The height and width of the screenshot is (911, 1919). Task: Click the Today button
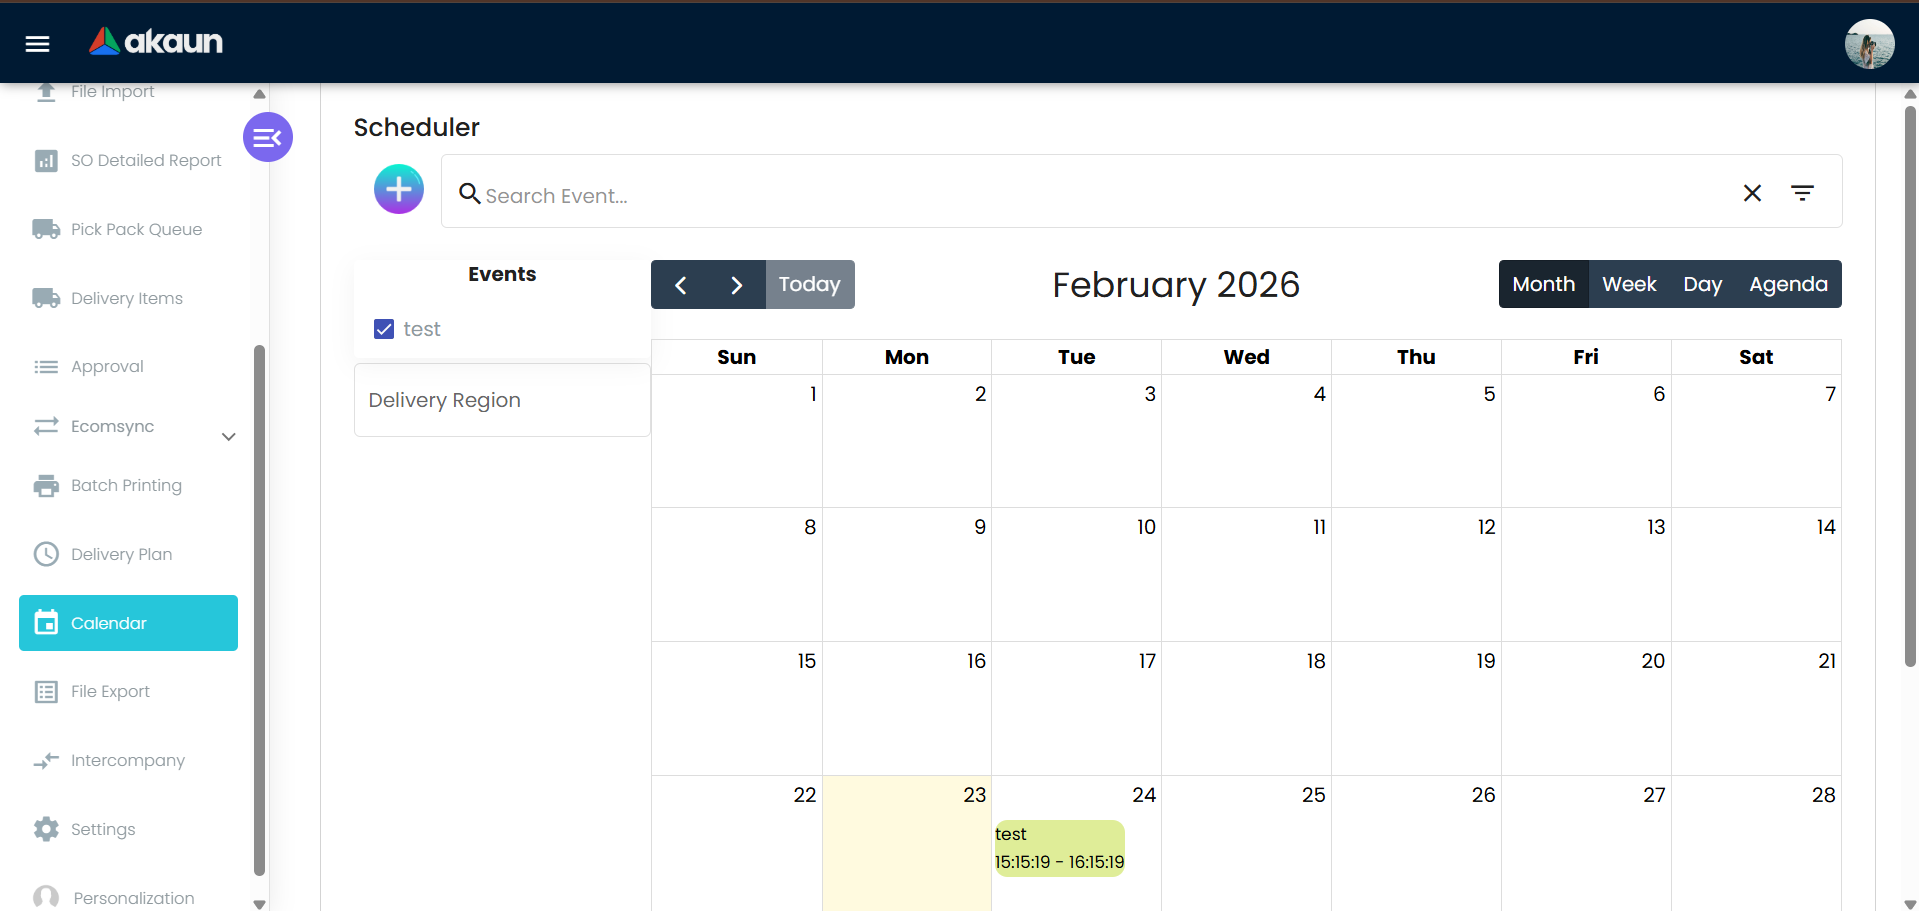pyautogui.click(x=809, y=285)
